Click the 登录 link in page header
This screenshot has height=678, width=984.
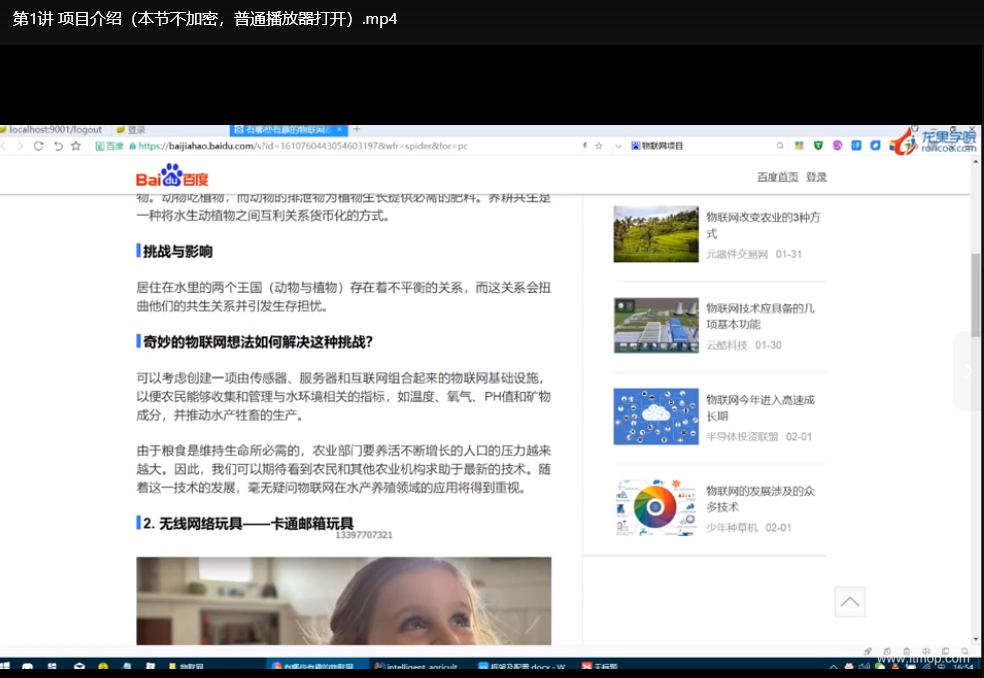pyautogui.click(x=816, y=177)
